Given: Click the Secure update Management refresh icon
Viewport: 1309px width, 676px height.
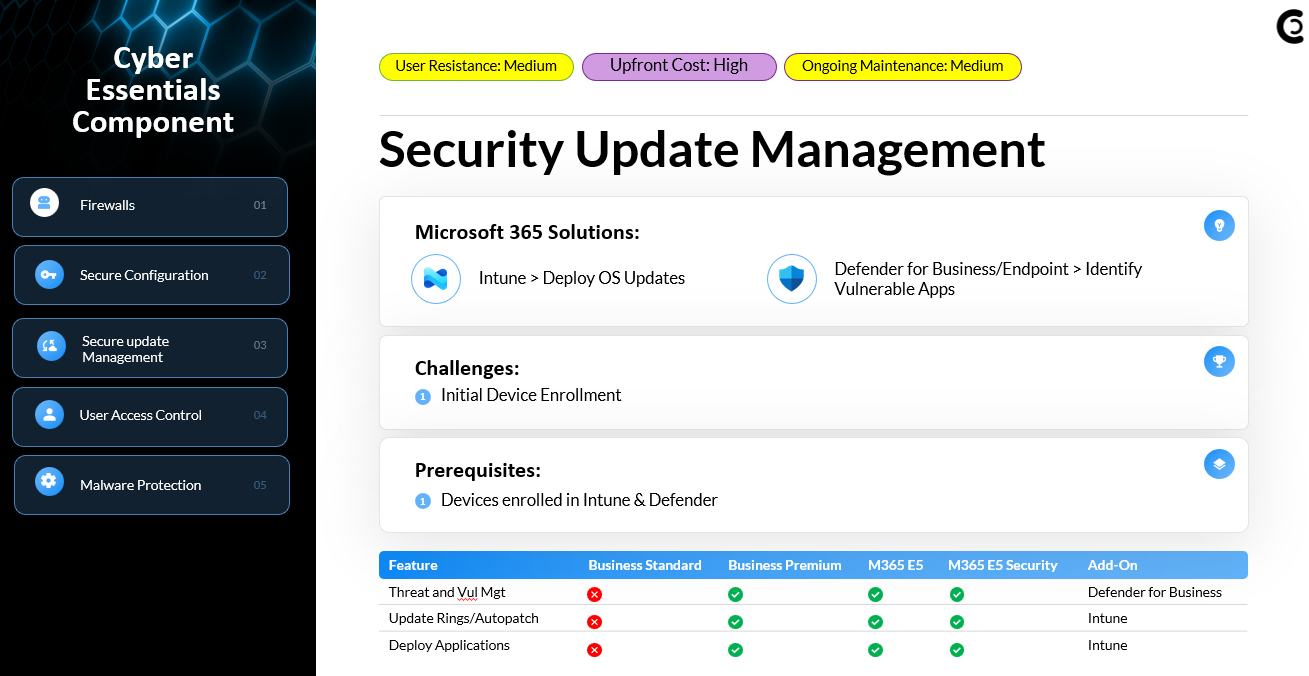Looking at the screenshot, I should (x=51, y=346).
